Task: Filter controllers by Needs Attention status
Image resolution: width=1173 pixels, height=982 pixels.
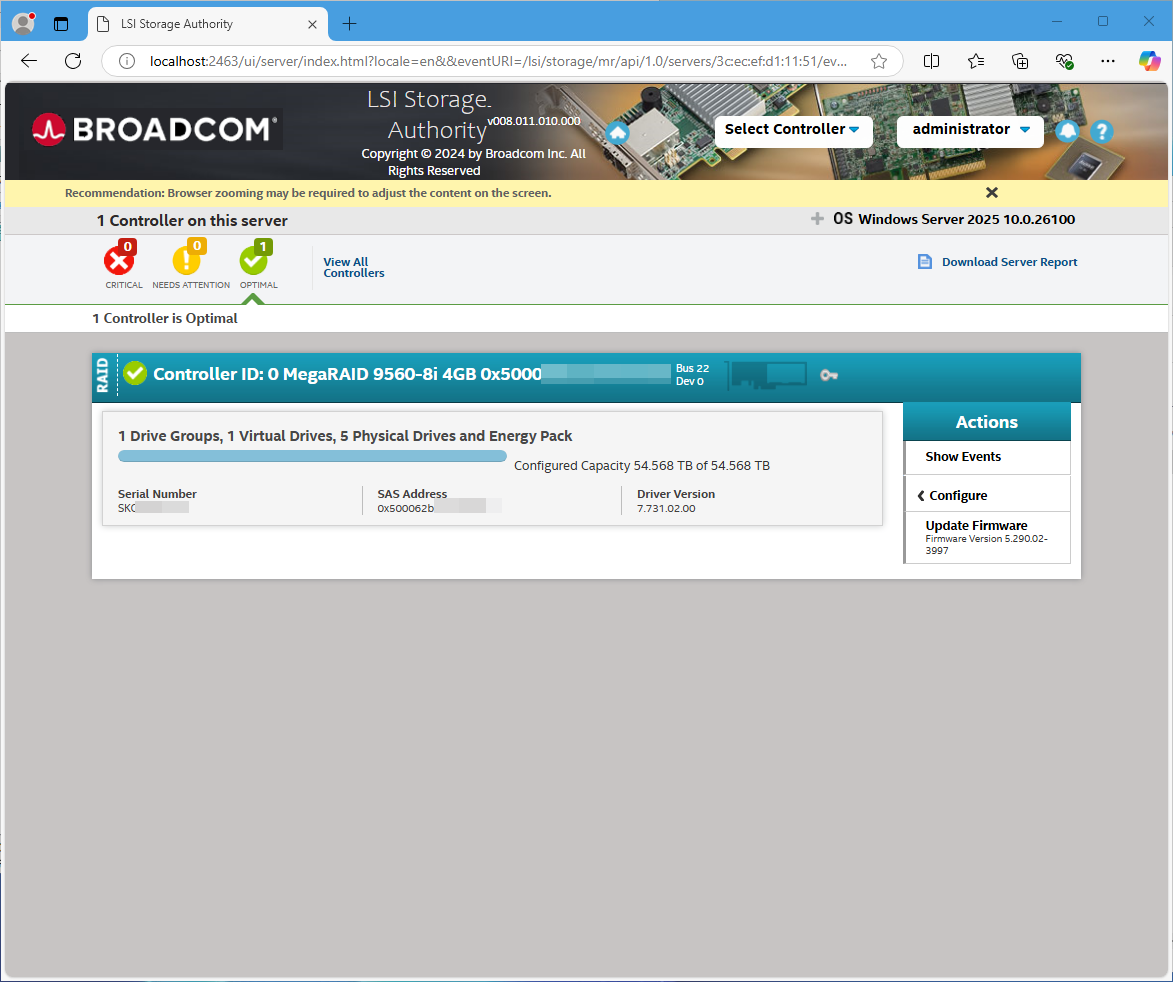Action: click(x=191, y=265)
